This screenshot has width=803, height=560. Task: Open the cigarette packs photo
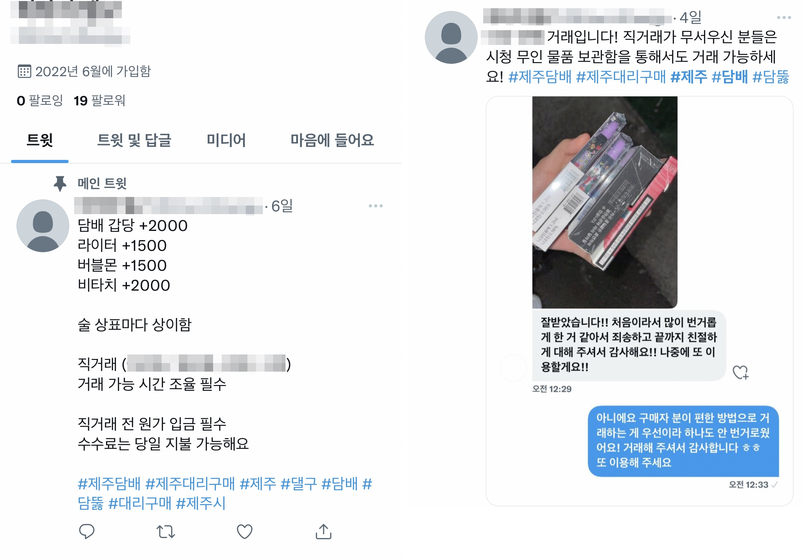(x=605, y=202)
